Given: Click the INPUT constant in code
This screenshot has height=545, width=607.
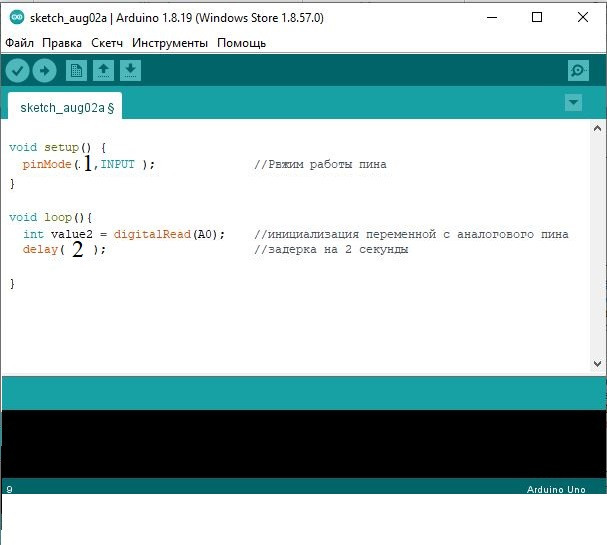Looking at the screenshot, I should [117, 164].
